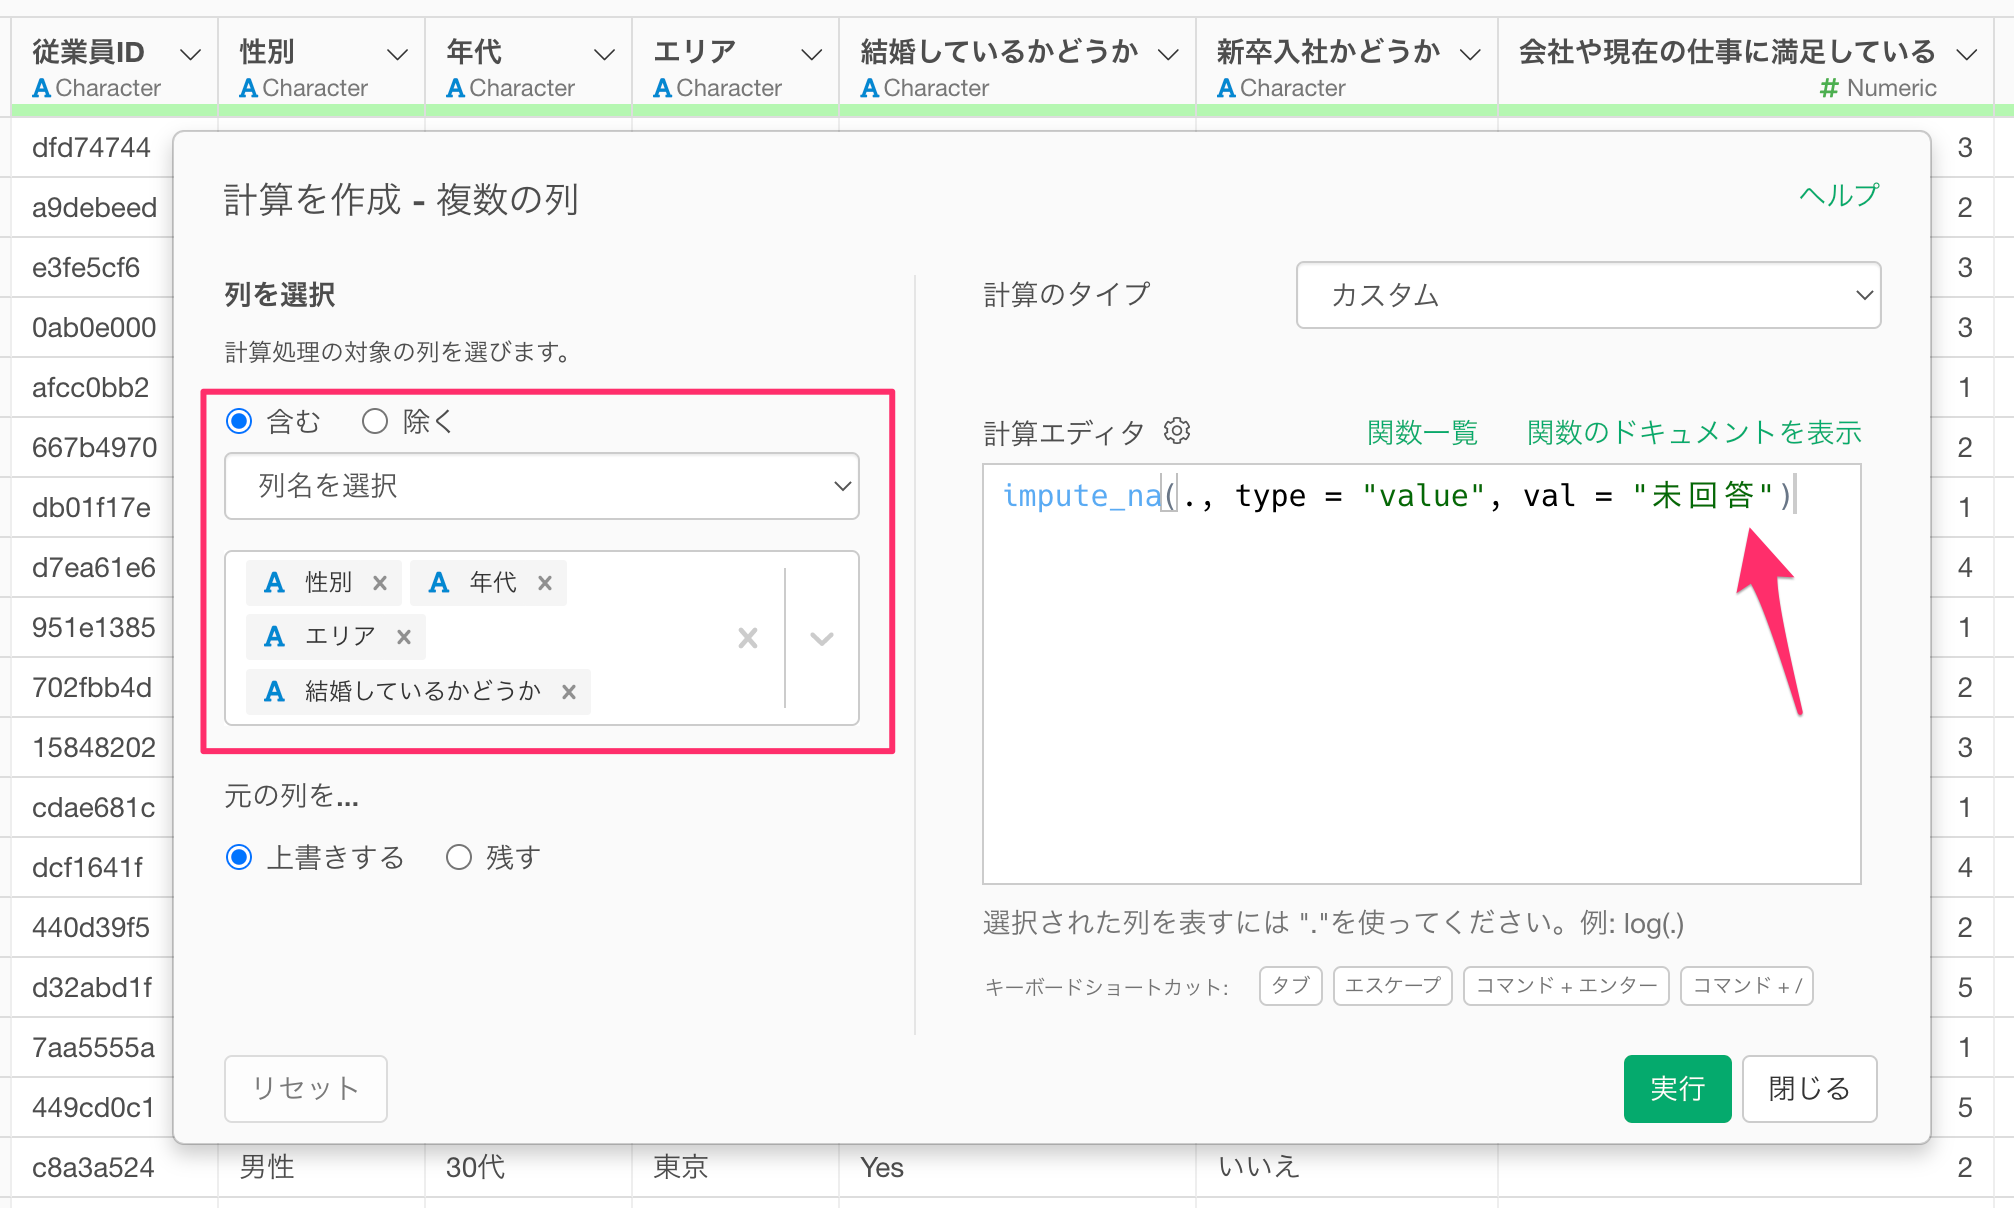Choose 残す to keep original columns

[459, 857]
